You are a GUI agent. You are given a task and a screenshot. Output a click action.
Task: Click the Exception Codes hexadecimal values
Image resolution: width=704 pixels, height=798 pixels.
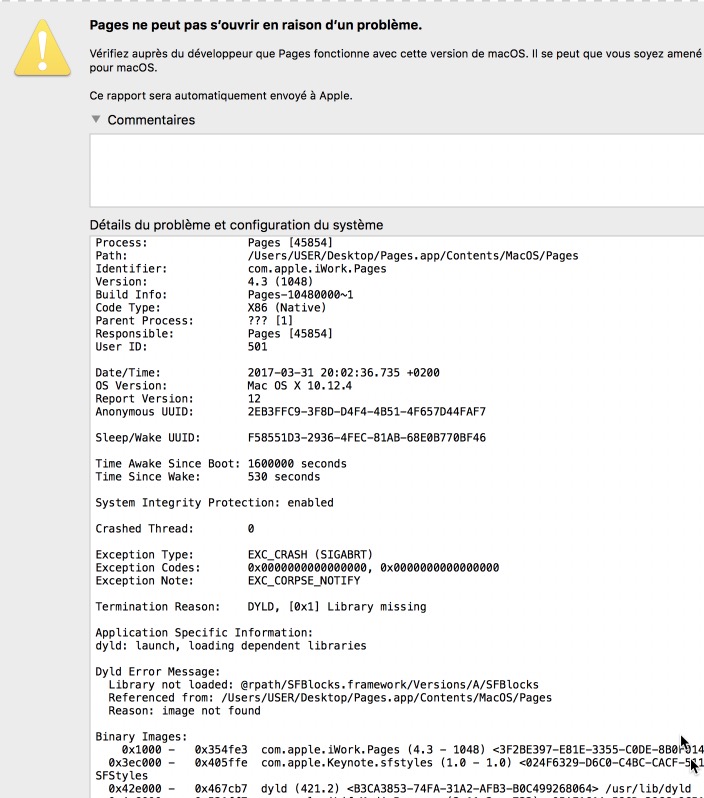click(x=373, y=567)
